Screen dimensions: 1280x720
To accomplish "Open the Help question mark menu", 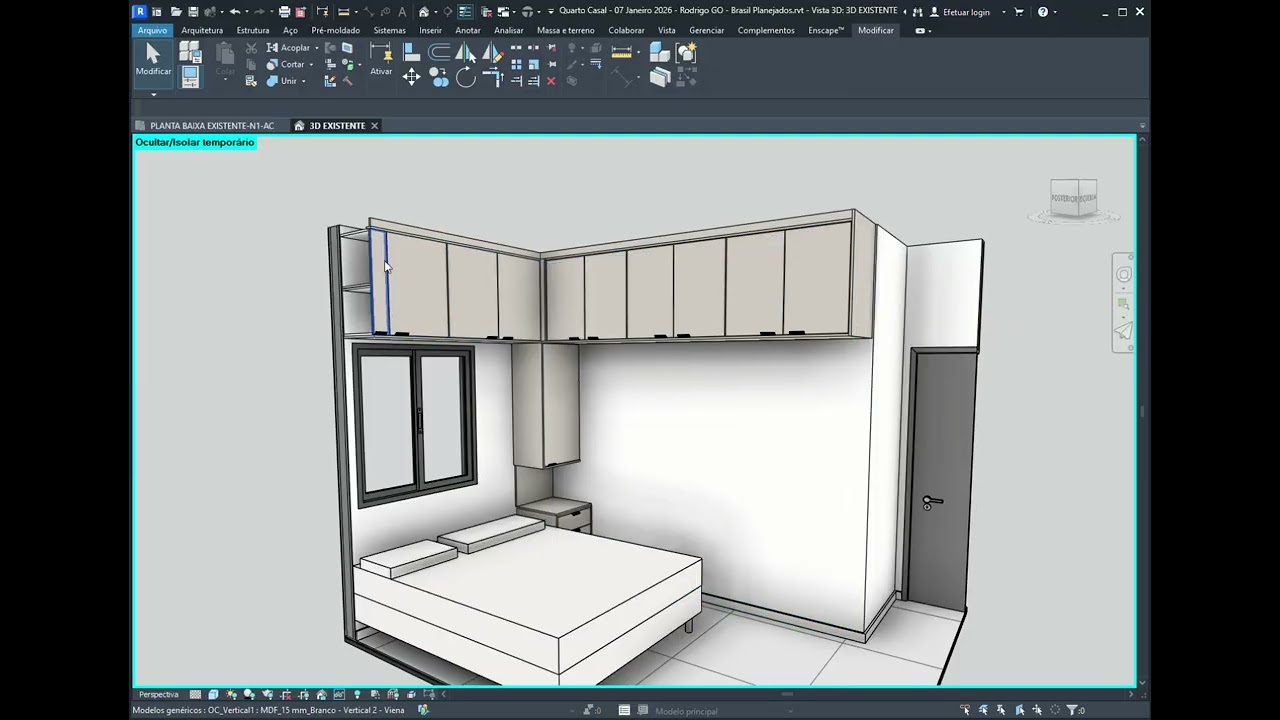I will [1043, 12].
